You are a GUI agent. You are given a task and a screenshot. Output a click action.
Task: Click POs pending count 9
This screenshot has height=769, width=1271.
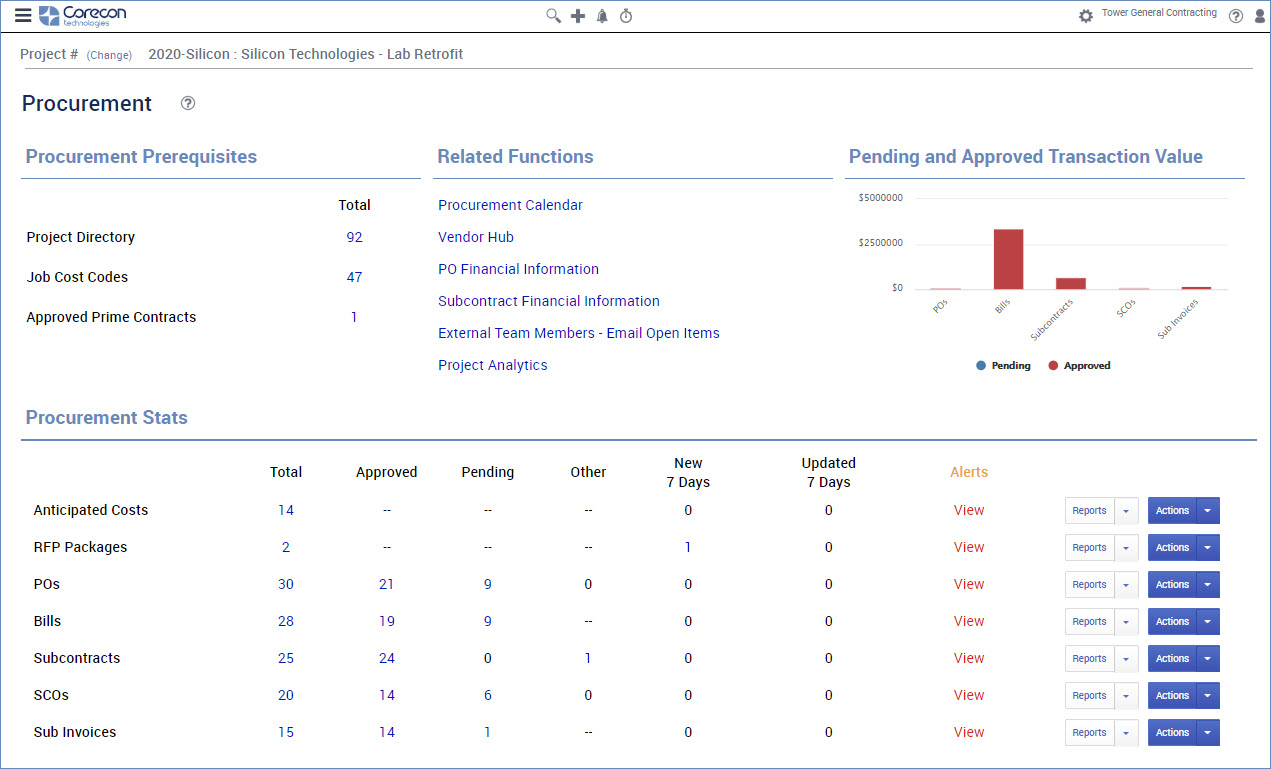point(488,584)
